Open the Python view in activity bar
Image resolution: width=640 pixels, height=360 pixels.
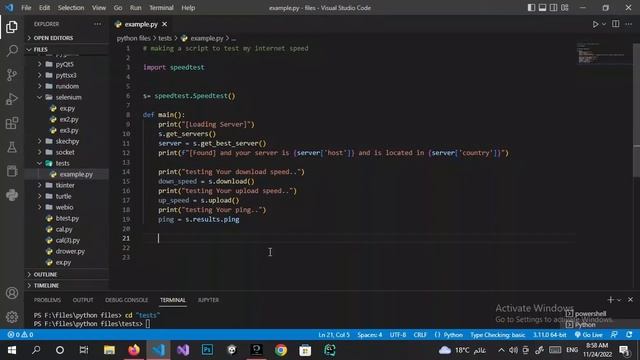tap(12, 195)
